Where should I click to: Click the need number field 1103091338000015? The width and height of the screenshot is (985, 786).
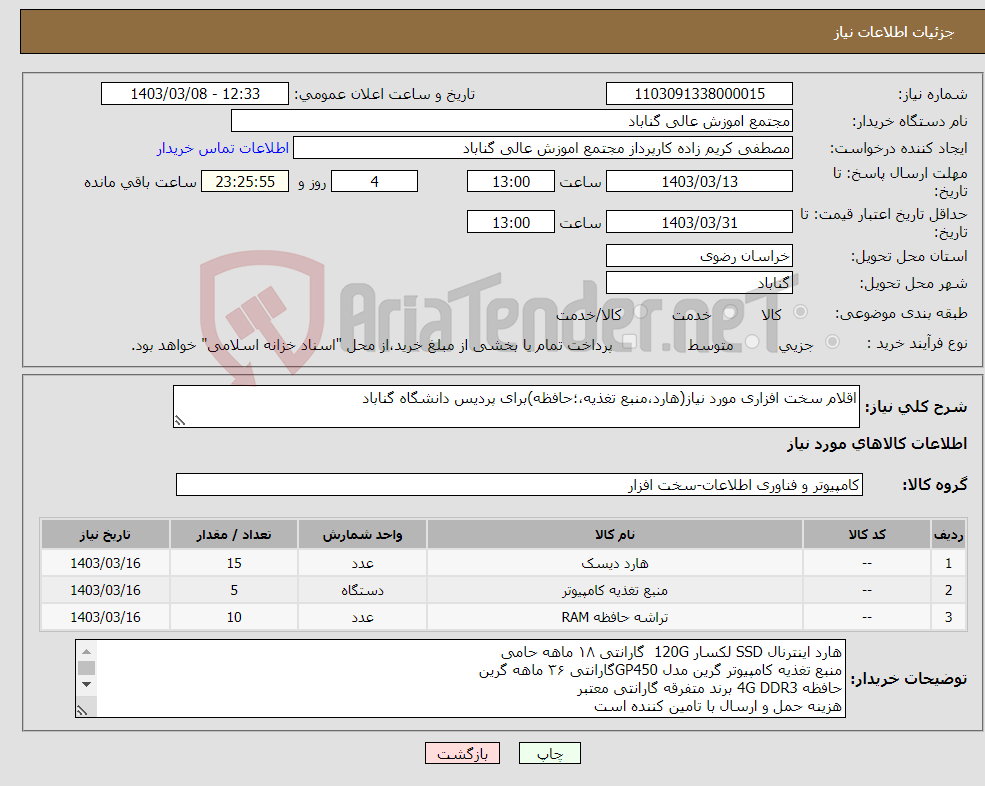click(x=699, y=94)
